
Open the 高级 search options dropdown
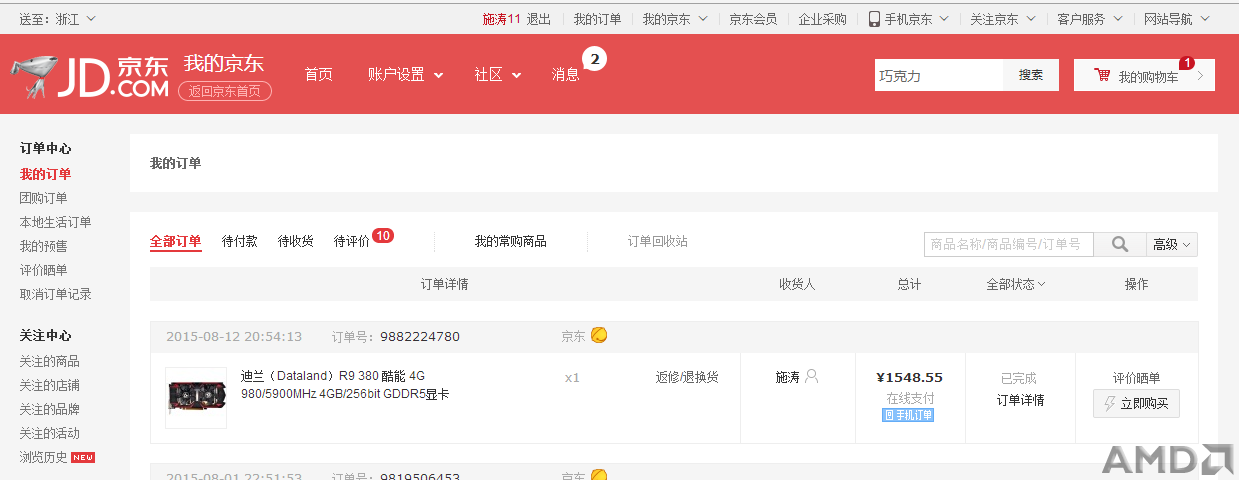[1172, 244]
